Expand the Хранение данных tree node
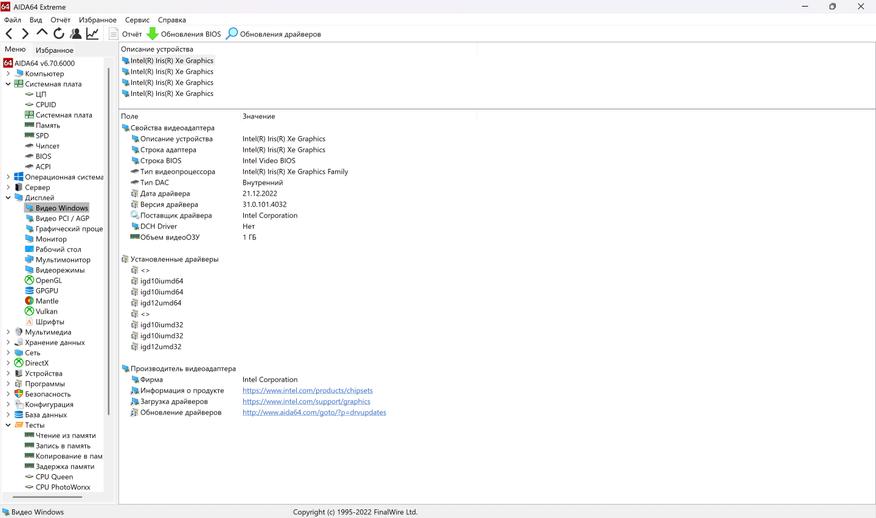Viewport: 876px width, 518px height. (x=8, y=342)
